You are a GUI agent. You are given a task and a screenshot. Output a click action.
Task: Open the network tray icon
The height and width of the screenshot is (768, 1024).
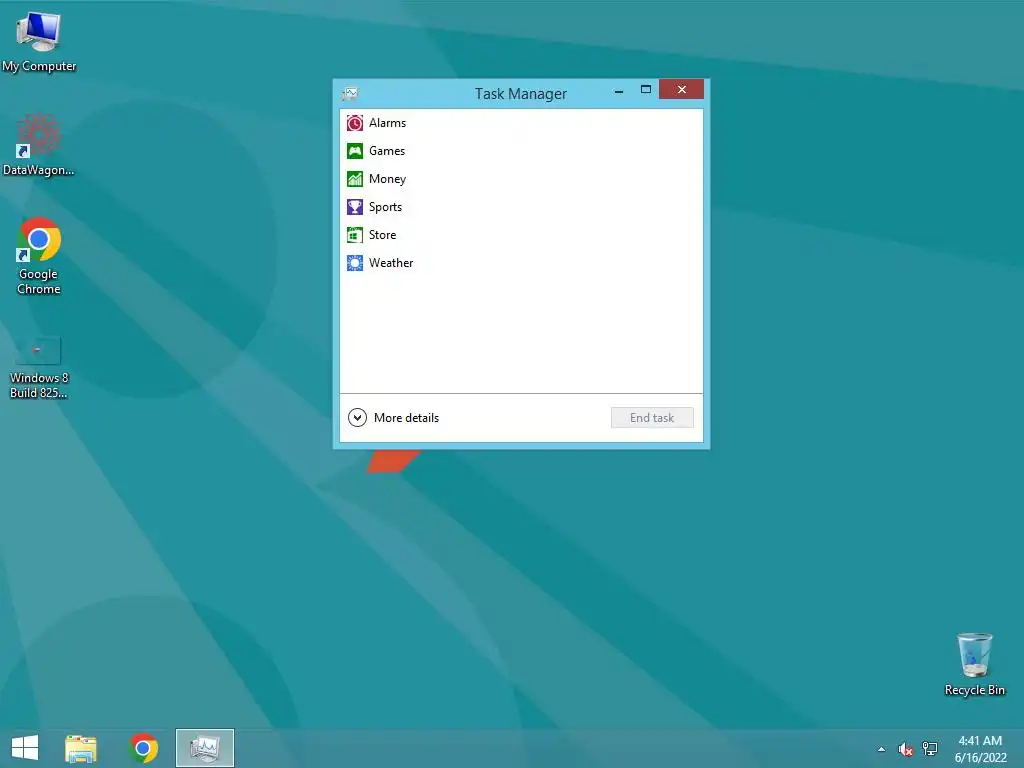pos(930,749)
